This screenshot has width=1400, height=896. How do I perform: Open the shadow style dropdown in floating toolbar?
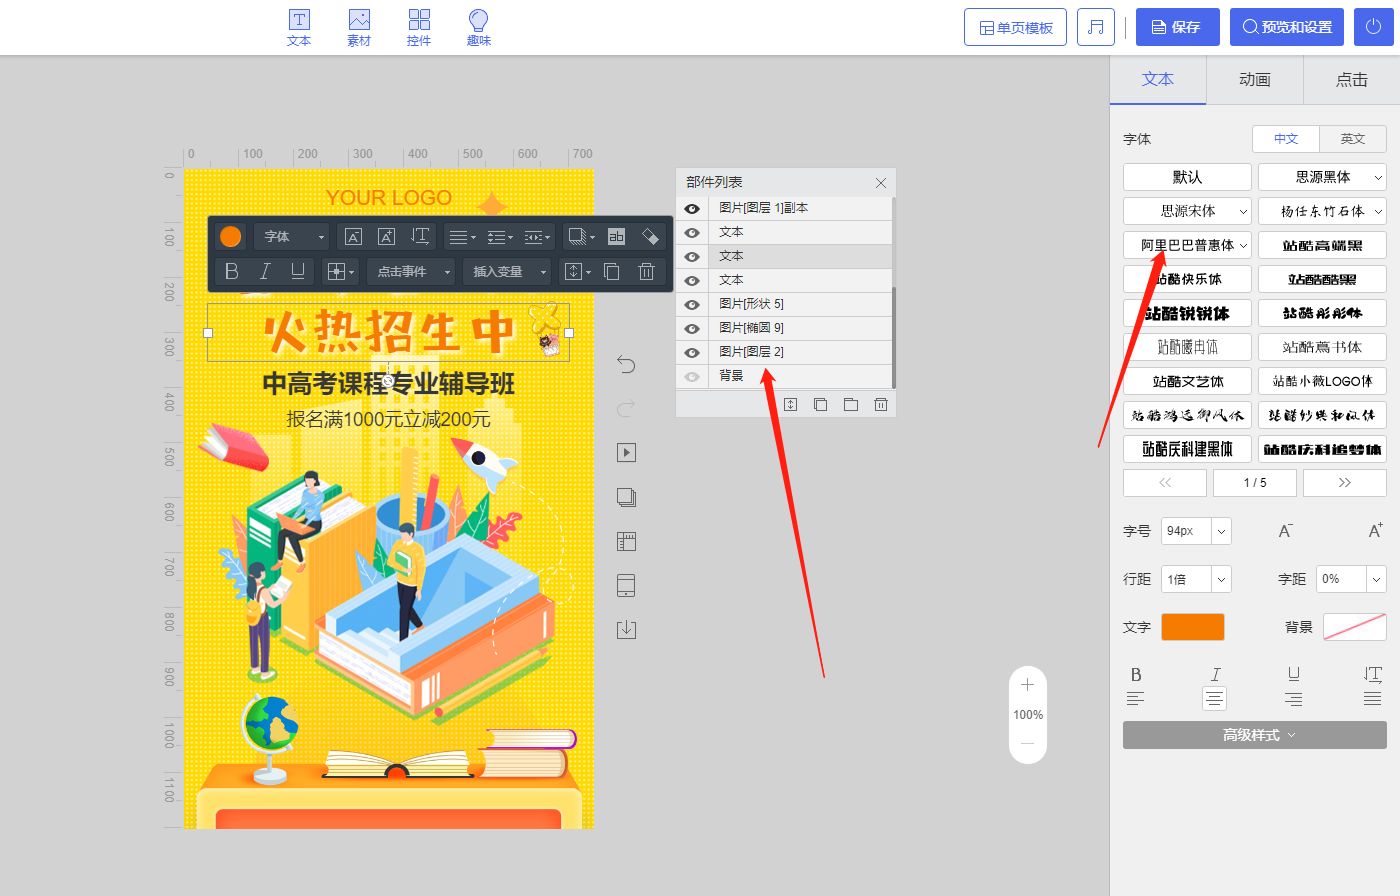(x=581, y=237)
